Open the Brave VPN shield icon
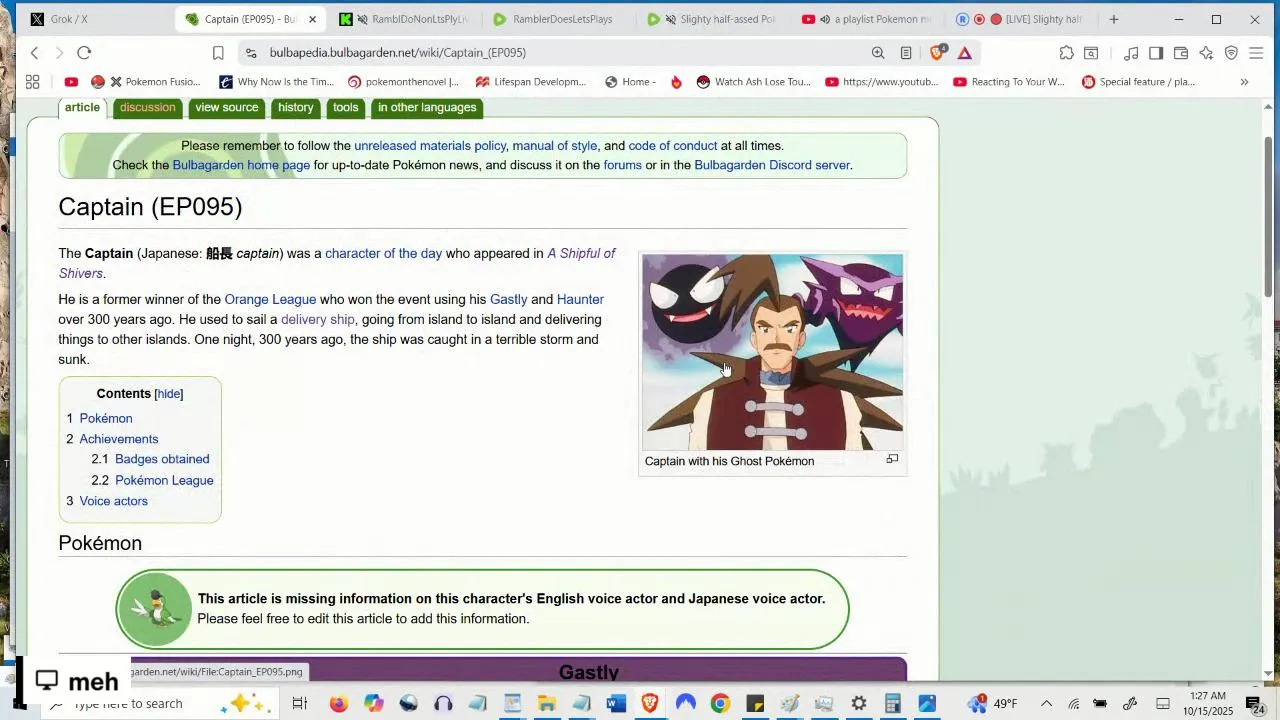The image size is (1280, 720). coord(1231,53)
